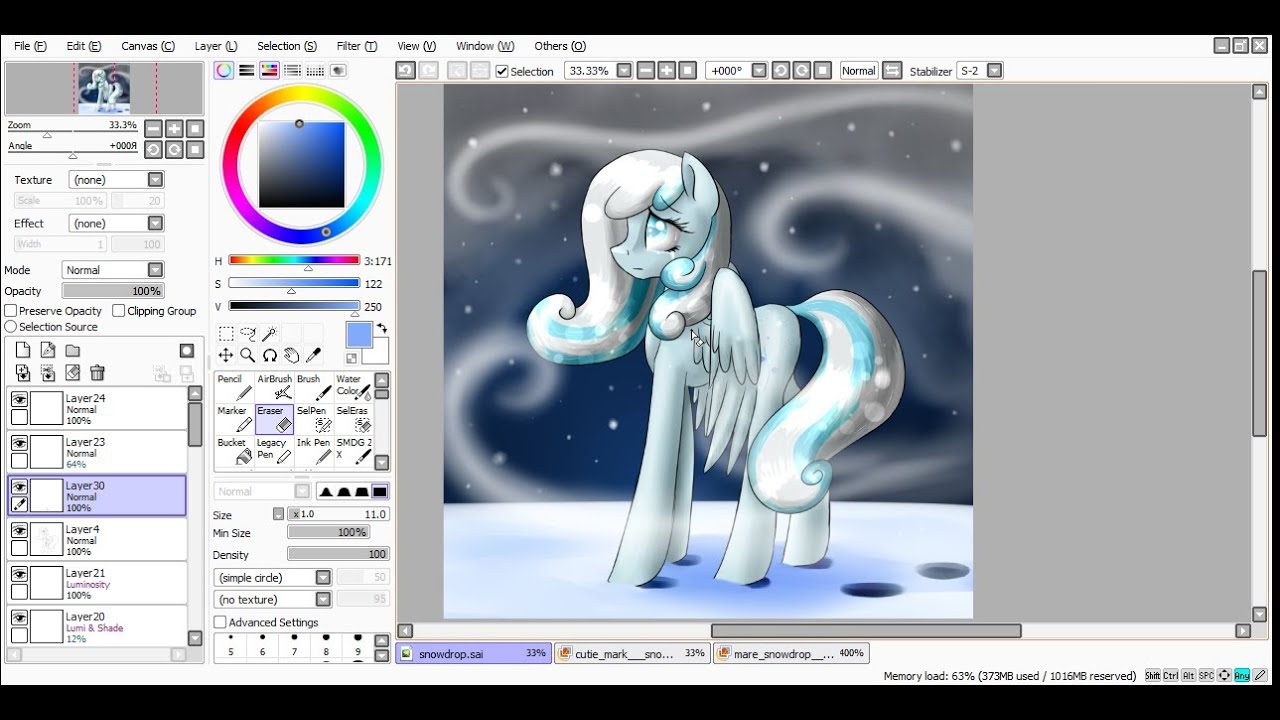The width and height of the screenshot is (1280, 720).
Task: Select the lasso selection tool
Action: 248,334
